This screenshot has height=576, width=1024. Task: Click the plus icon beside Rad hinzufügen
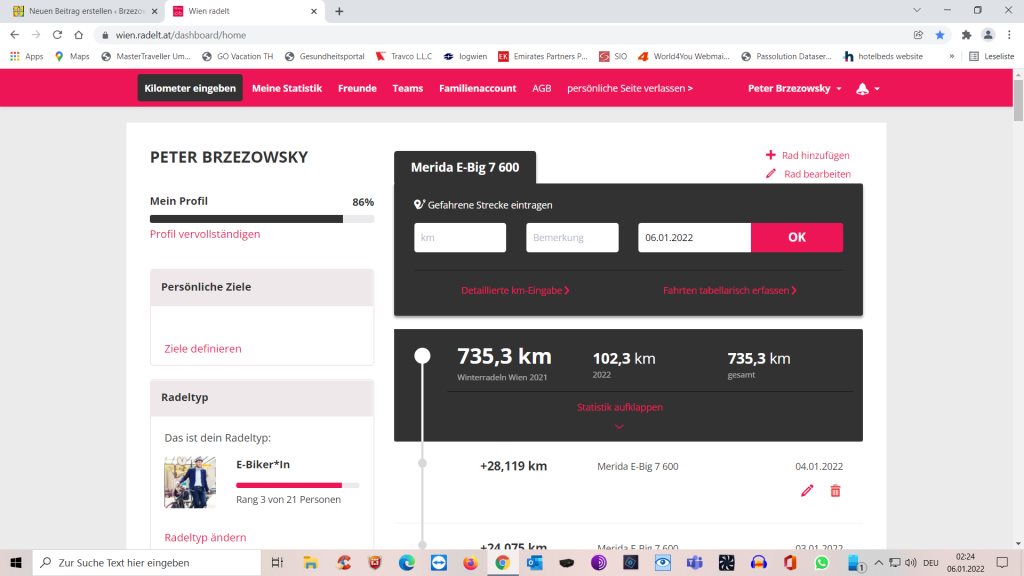point(771,155)
